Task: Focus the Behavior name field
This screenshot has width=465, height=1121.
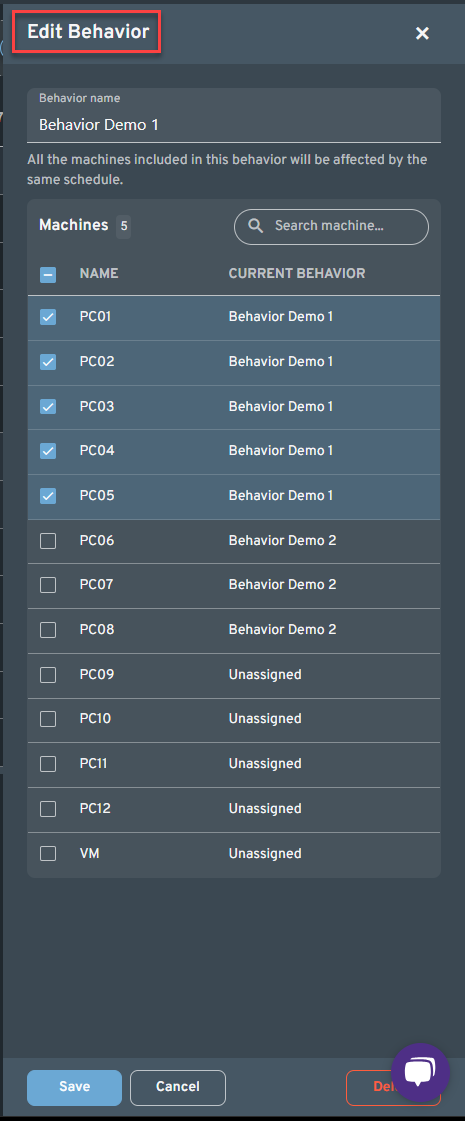Action: [234, 116]
